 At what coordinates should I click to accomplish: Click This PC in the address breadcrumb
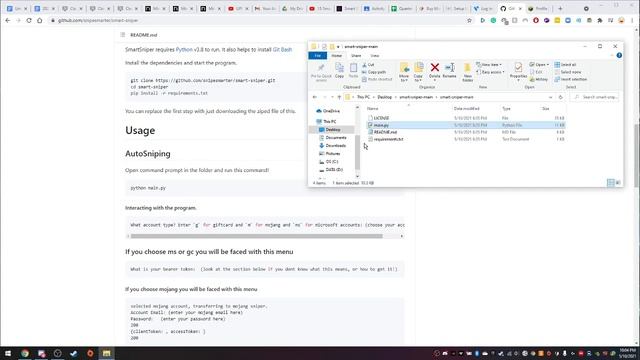click(x=363, y=97)
